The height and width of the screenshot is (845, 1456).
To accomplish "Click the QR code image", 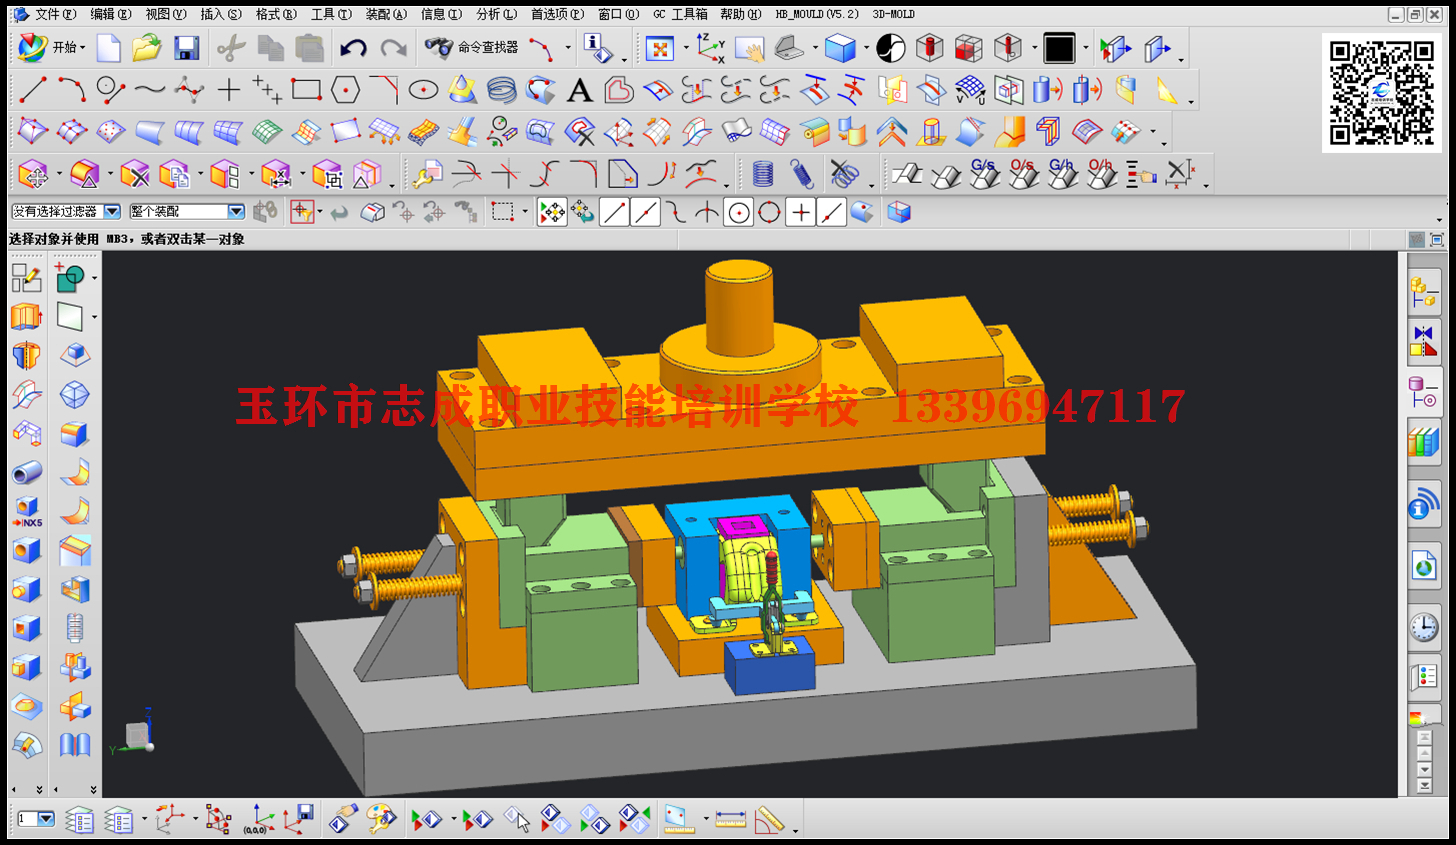I will [1381, 92].
